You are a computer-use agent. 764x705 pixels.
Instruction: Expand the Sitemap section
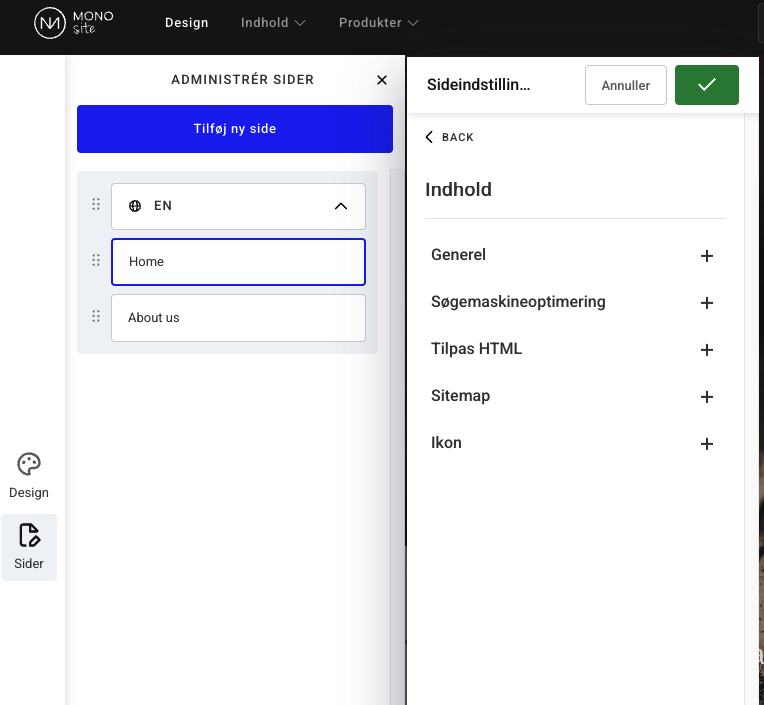coord(706,397)
